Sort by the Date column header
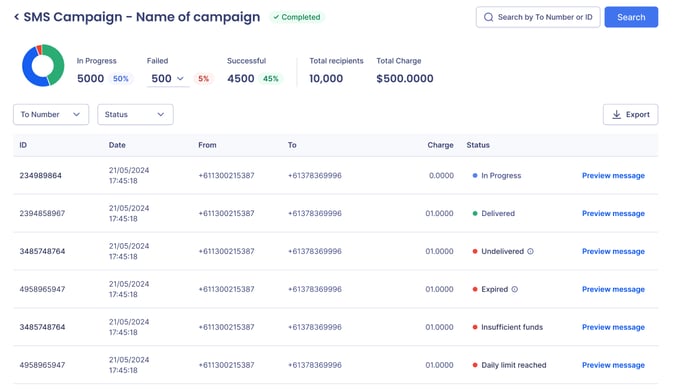The width and height of the screenshot is (688, 390). [117, 145]
